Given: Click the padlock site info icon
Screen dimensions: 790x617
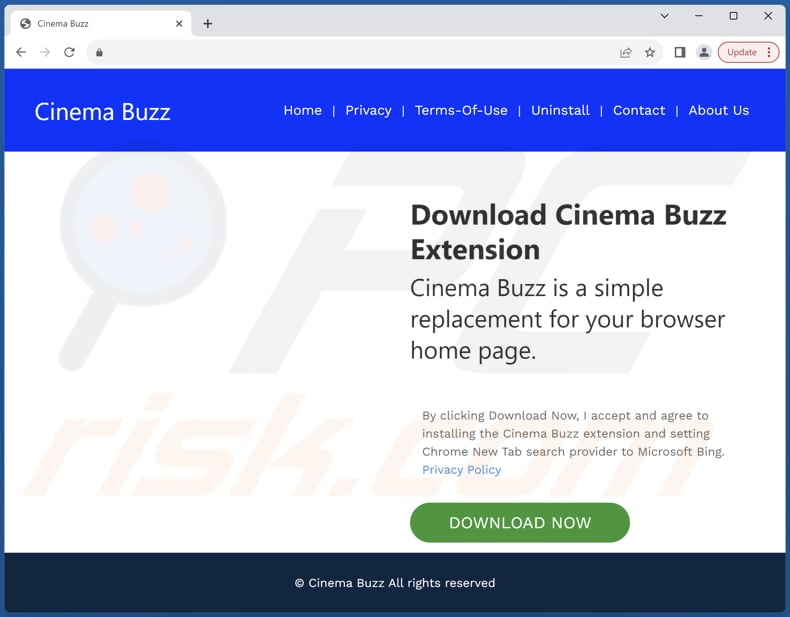Looking at the screenshot, I should pyautogui.click(x=99, y=52).
